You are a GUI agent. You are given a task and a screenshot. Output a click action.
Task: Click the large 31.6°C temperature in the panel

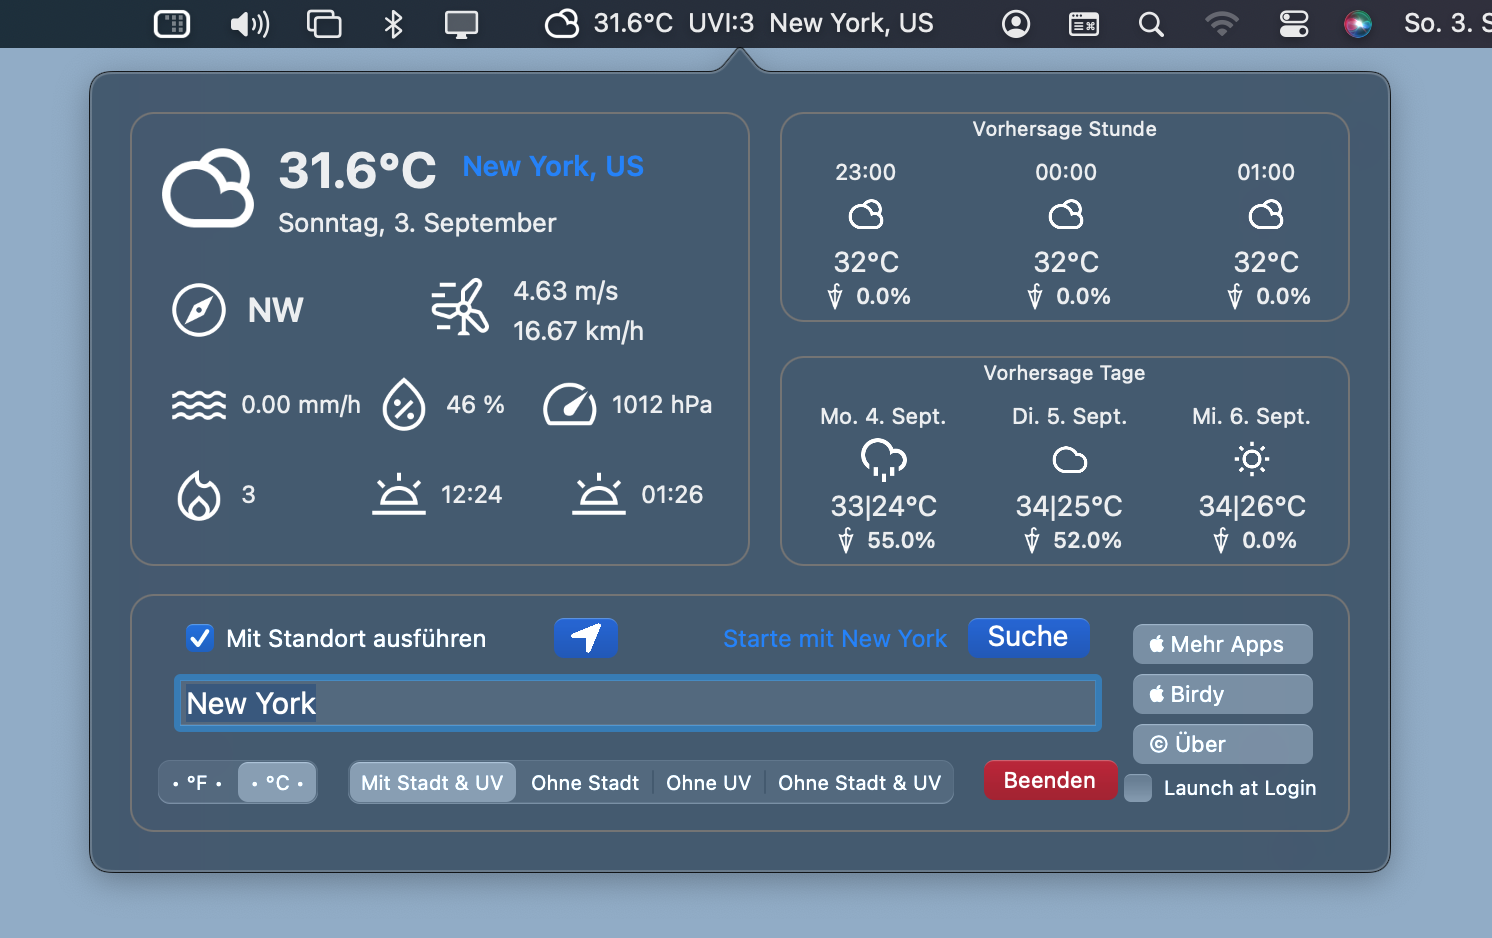point(357,170)
